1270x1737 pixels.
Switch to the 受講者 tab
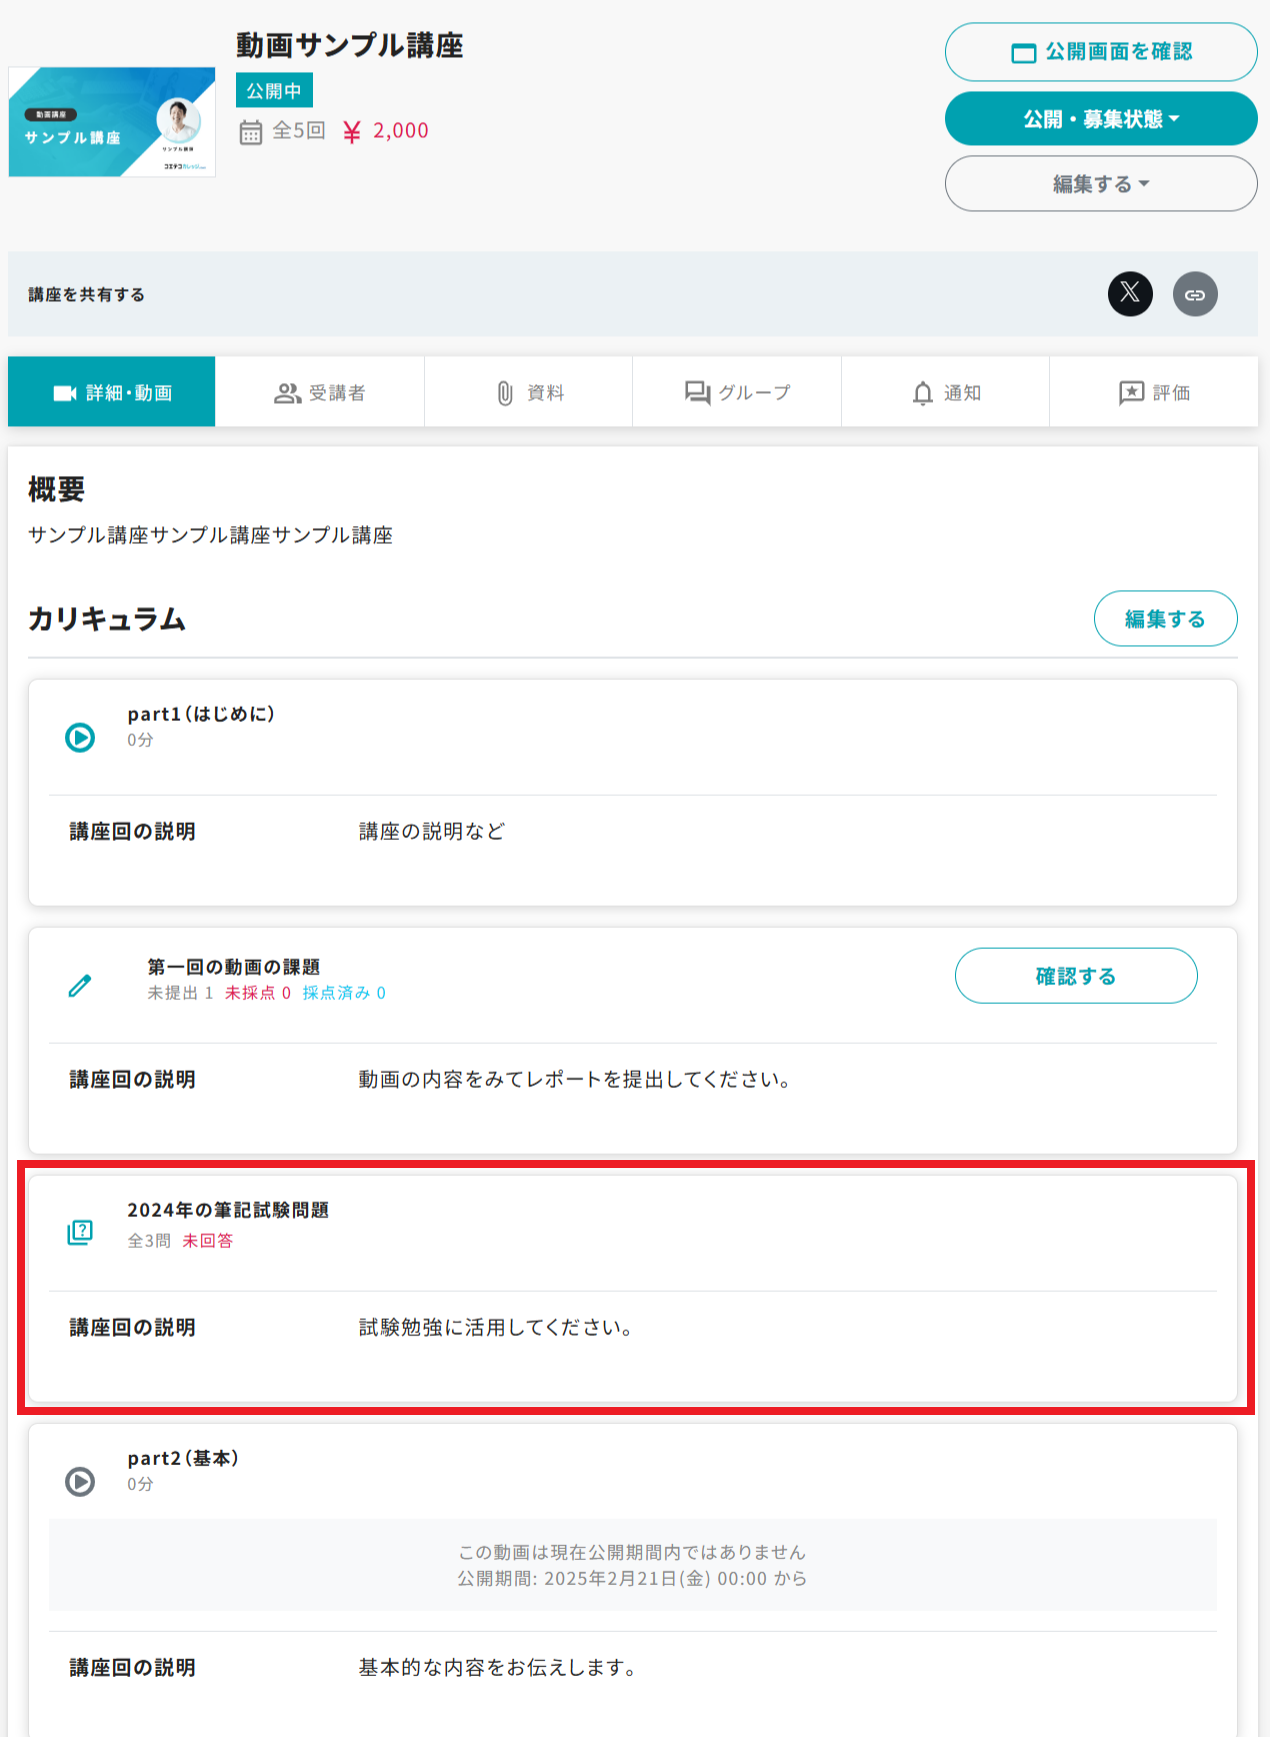(x=320, y=393)
